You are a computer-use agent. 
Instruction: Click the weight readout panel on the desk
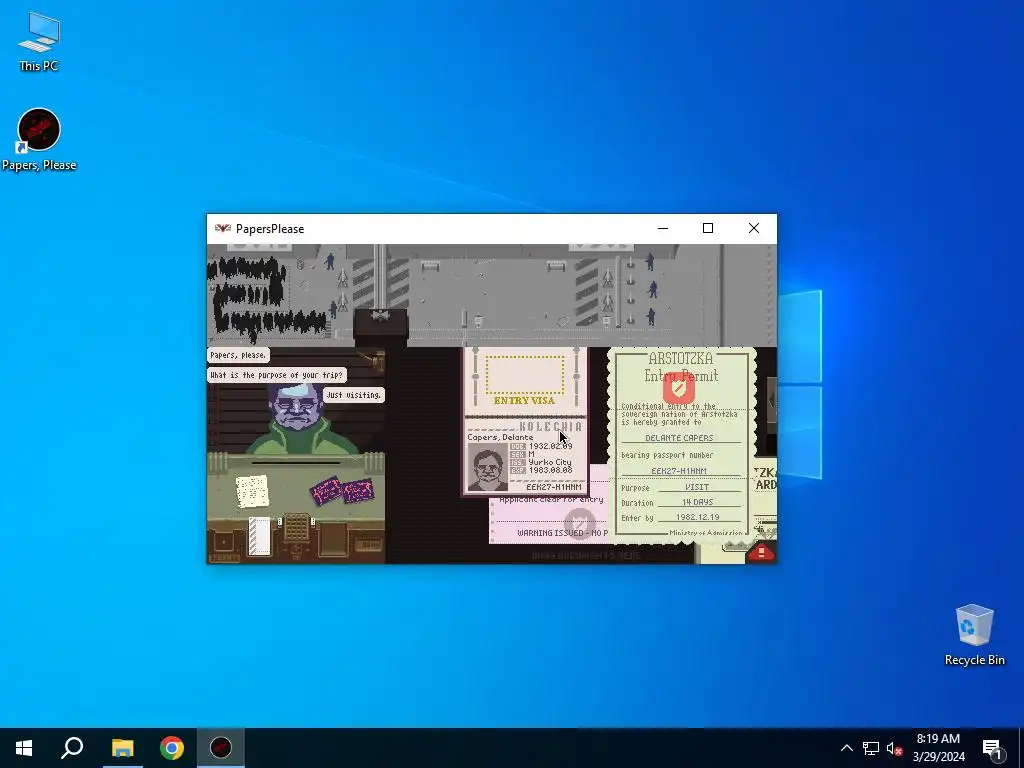coord(368,544)
